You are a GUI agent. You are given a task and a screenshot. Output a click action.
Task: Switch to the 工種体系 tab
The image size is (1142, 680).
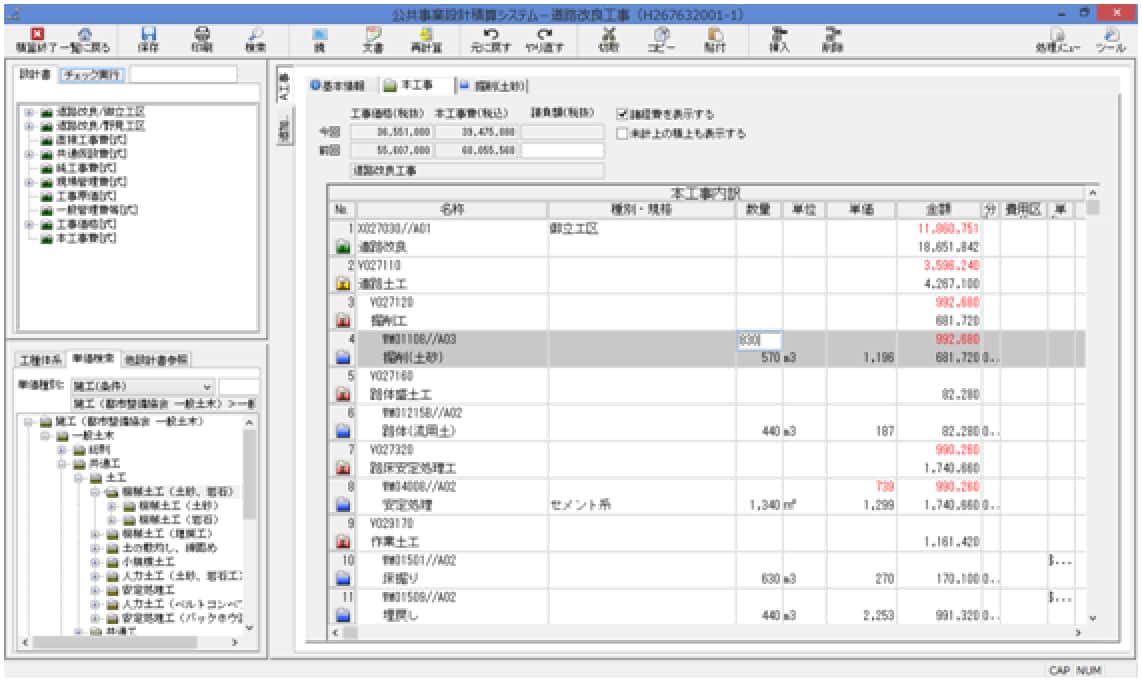coord(41,359)
